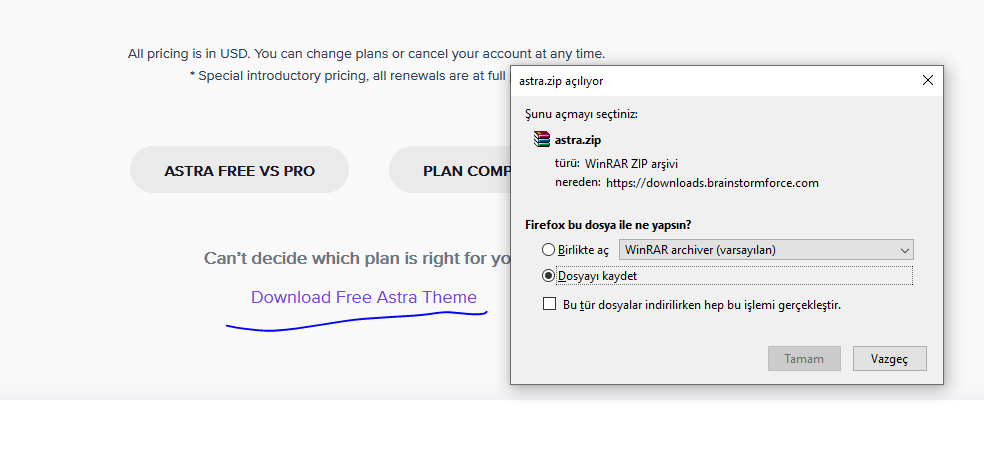Select the Birlikte aç radio button
This screenshot has width=984, height=449.
(x=548, y=249)
